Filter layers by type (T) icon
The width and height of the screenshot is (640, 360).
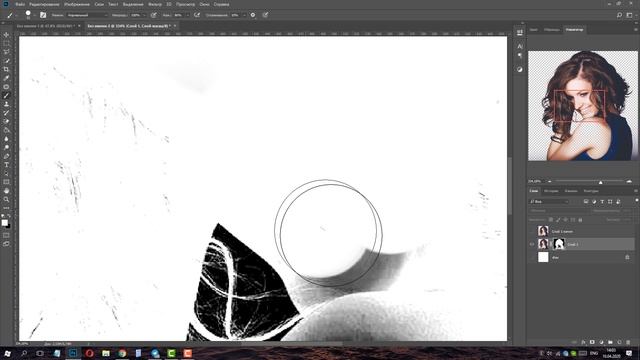[602, 202]
